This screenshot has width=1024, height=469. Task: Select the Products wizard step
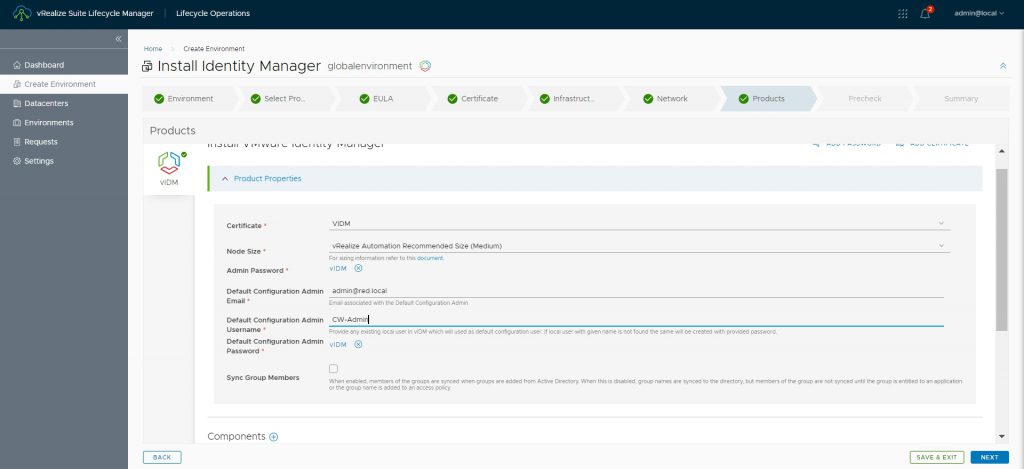pos(768,99)
